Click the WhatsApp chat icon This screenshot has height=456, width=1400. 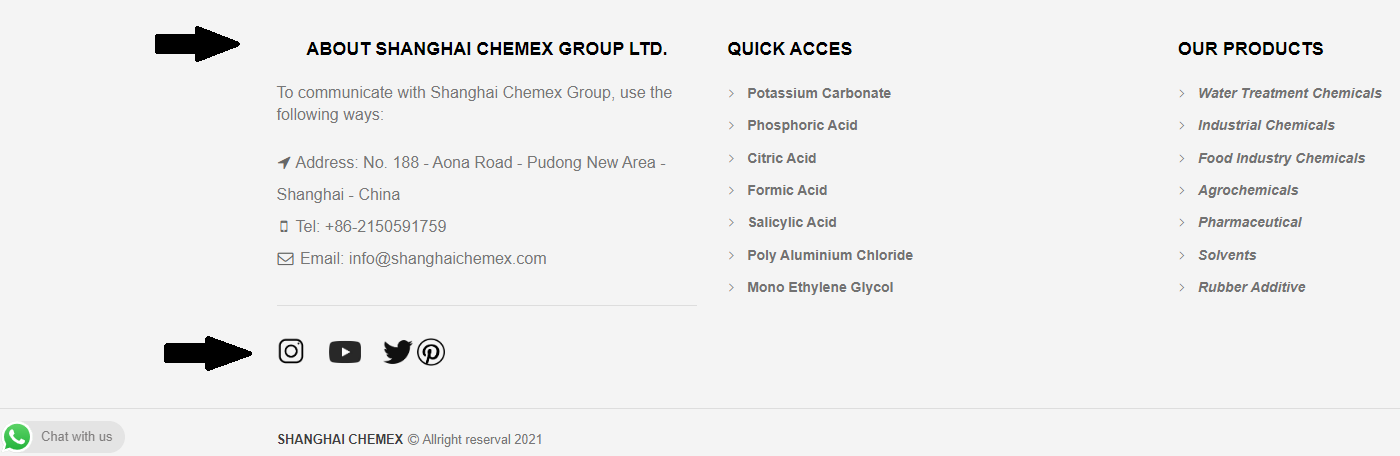click(x=17, y=437)
